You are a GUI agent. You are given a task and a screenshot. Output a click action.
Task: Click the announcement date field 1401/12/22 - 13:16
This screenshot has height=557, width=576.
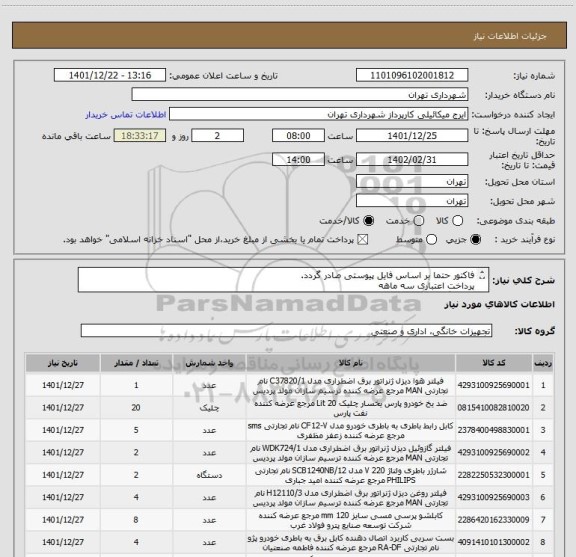(110, 75)
